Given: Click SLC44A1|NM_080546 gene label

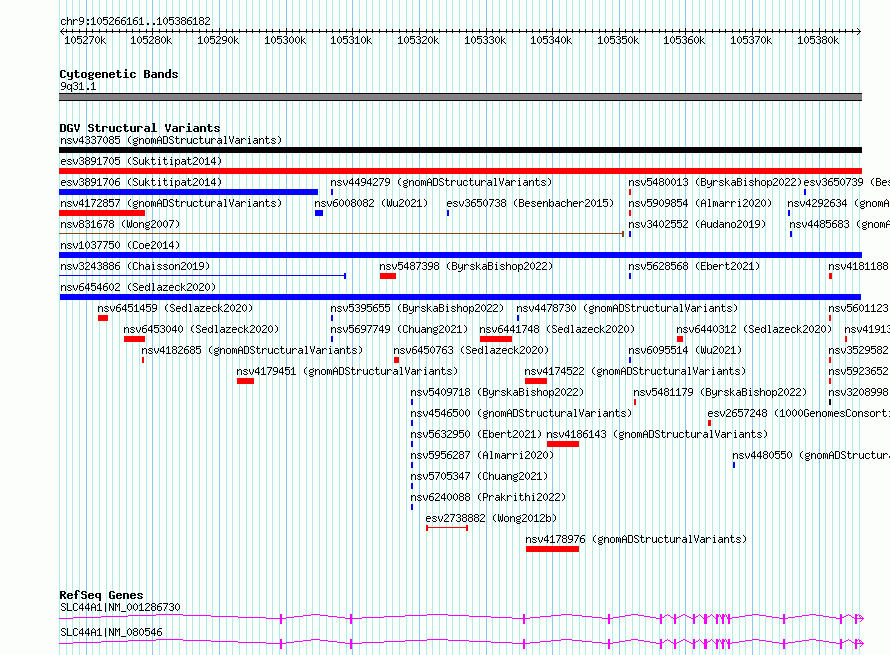Looking at the screenshot, I should click(111, 632).
